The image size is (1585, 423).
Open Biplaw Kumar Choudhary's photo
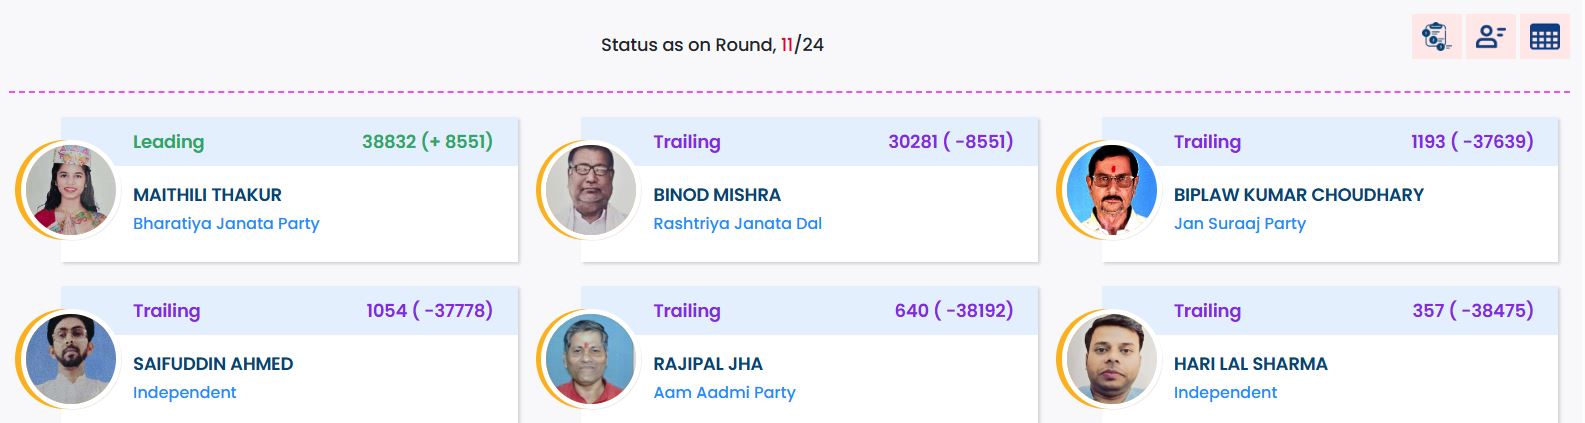[1111, 190]
